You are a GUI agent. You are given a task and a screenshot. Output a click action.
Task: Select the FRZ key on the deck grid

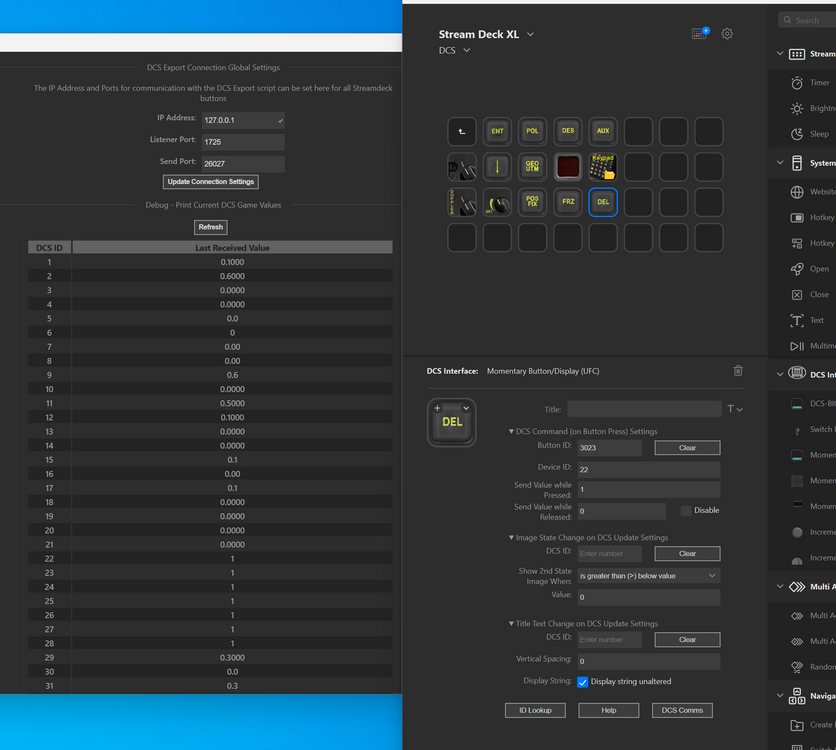click(568, 201)
